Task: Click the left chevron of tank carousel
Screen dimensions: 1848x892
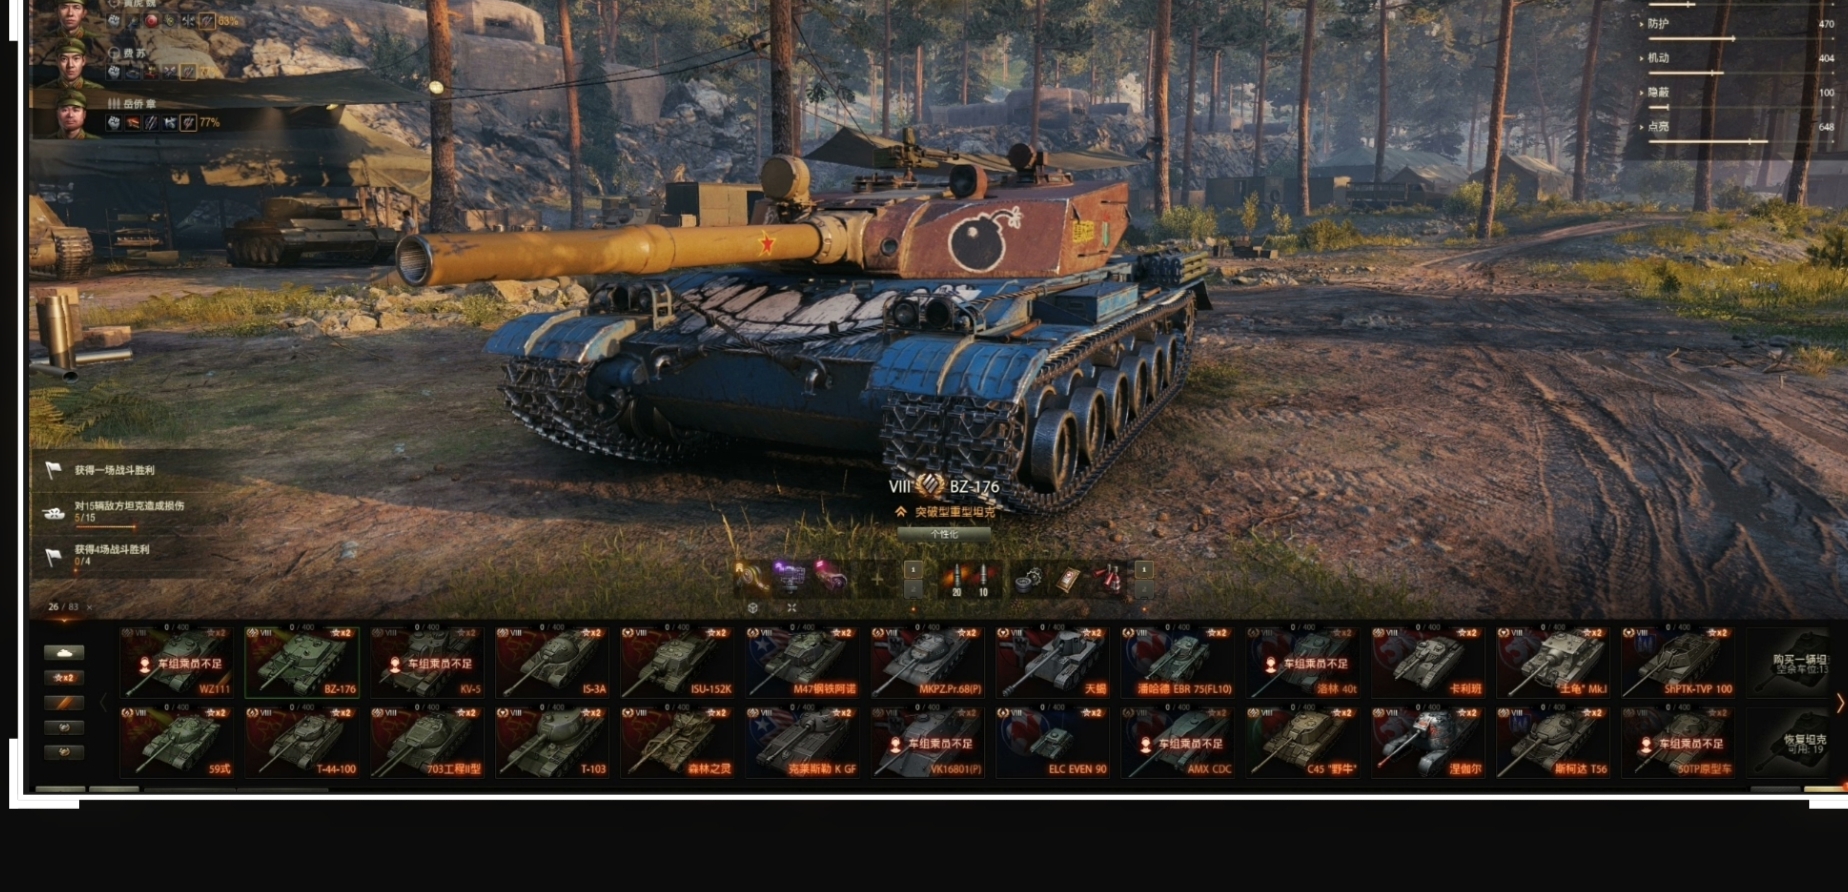Action: click(103, 703)
